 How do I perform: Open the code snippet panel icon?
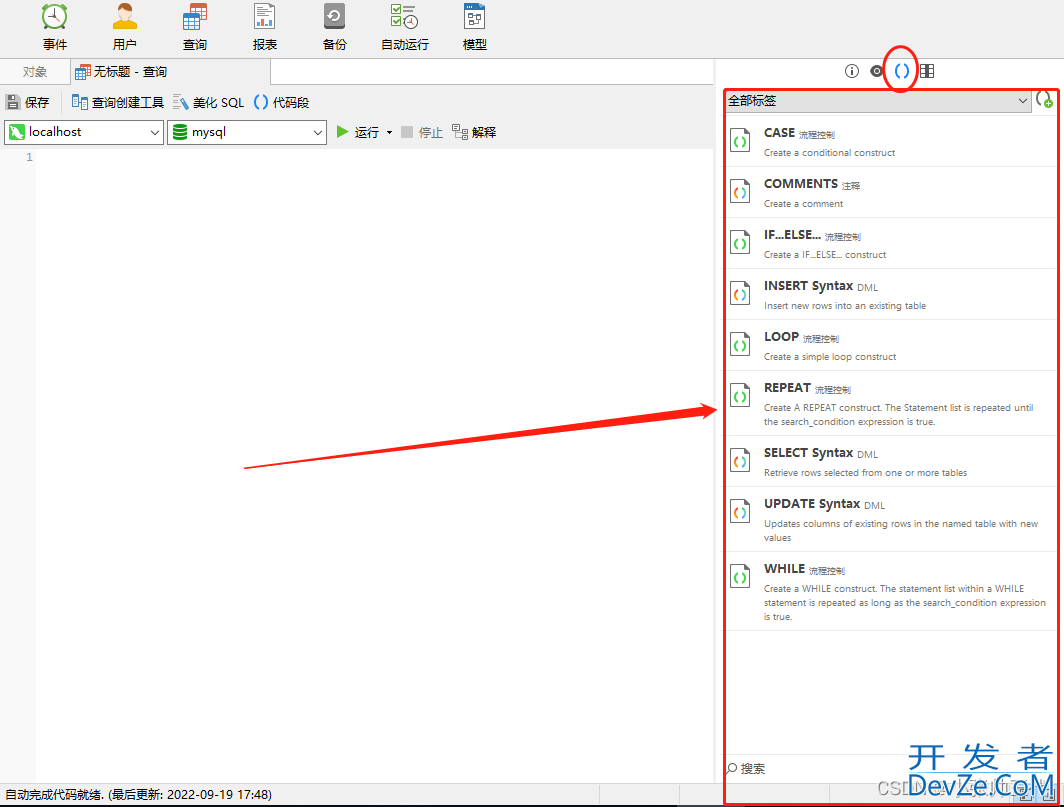pyautogui.click(x=902, y=71)
